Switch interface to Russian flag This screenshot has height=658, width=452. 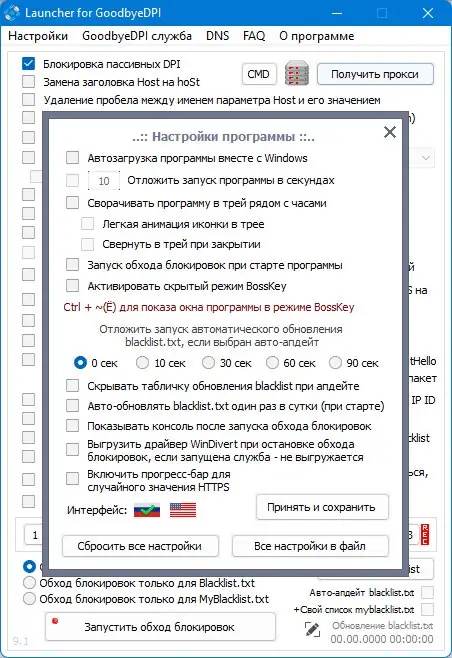(x=147, y=510)
